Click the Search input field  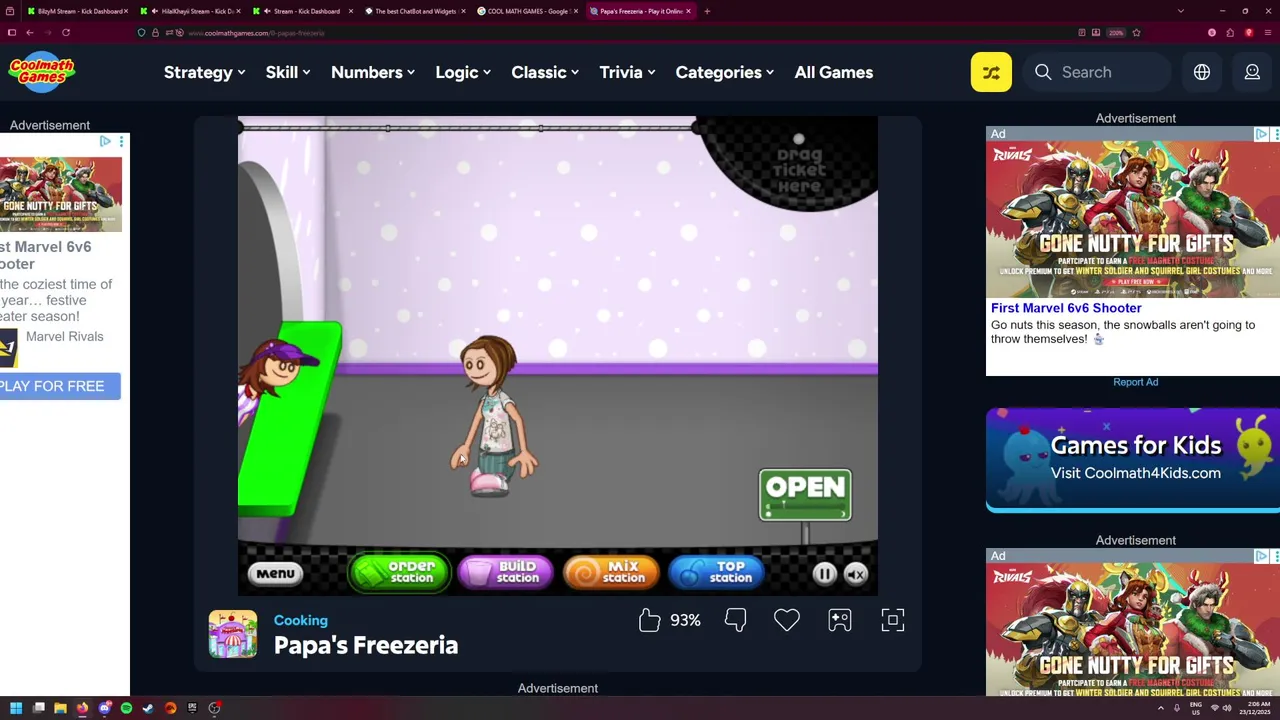pyautogui.click(x=1097, y=72)
